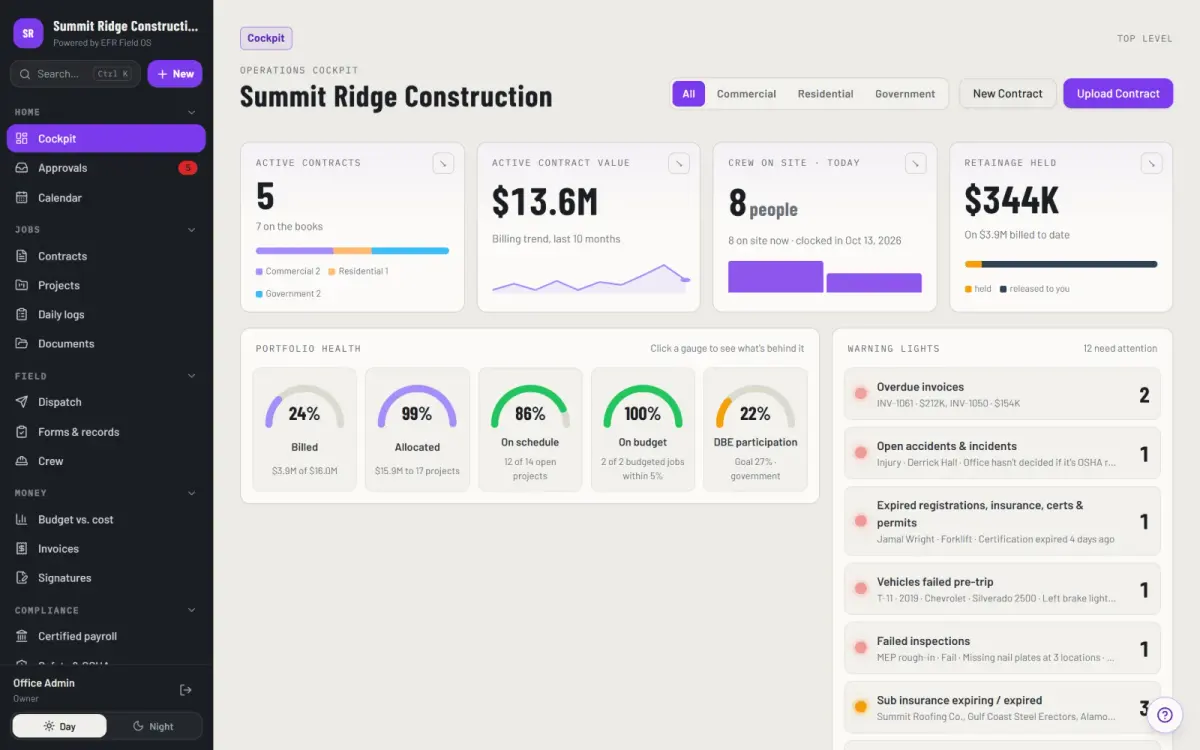Click the Cockpit breadcrumb tag
The image size is (1200, 750).
[x=266, y=38]
